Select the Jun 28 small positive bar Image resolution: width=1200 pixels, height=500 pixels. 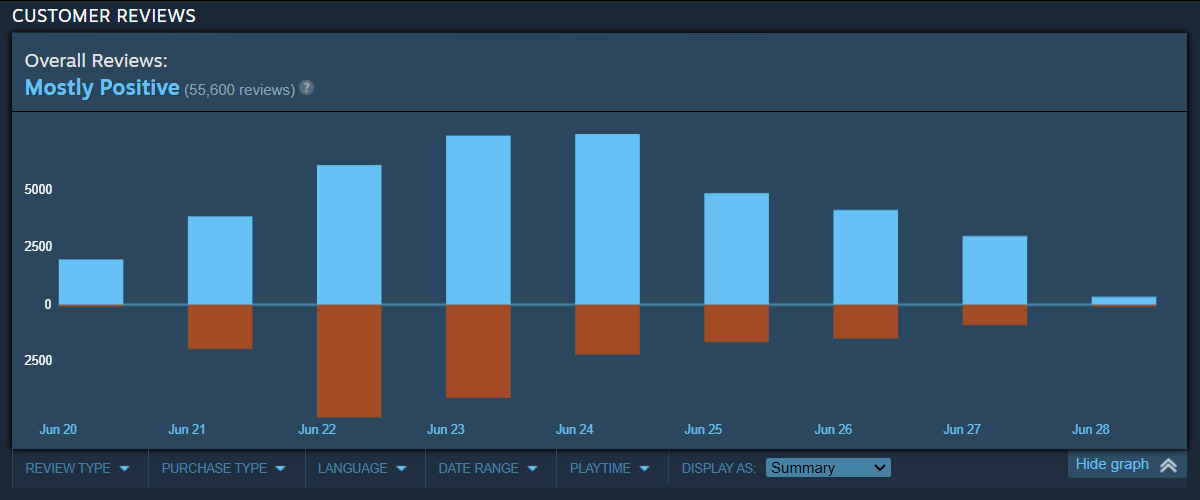click(1123, 300)
